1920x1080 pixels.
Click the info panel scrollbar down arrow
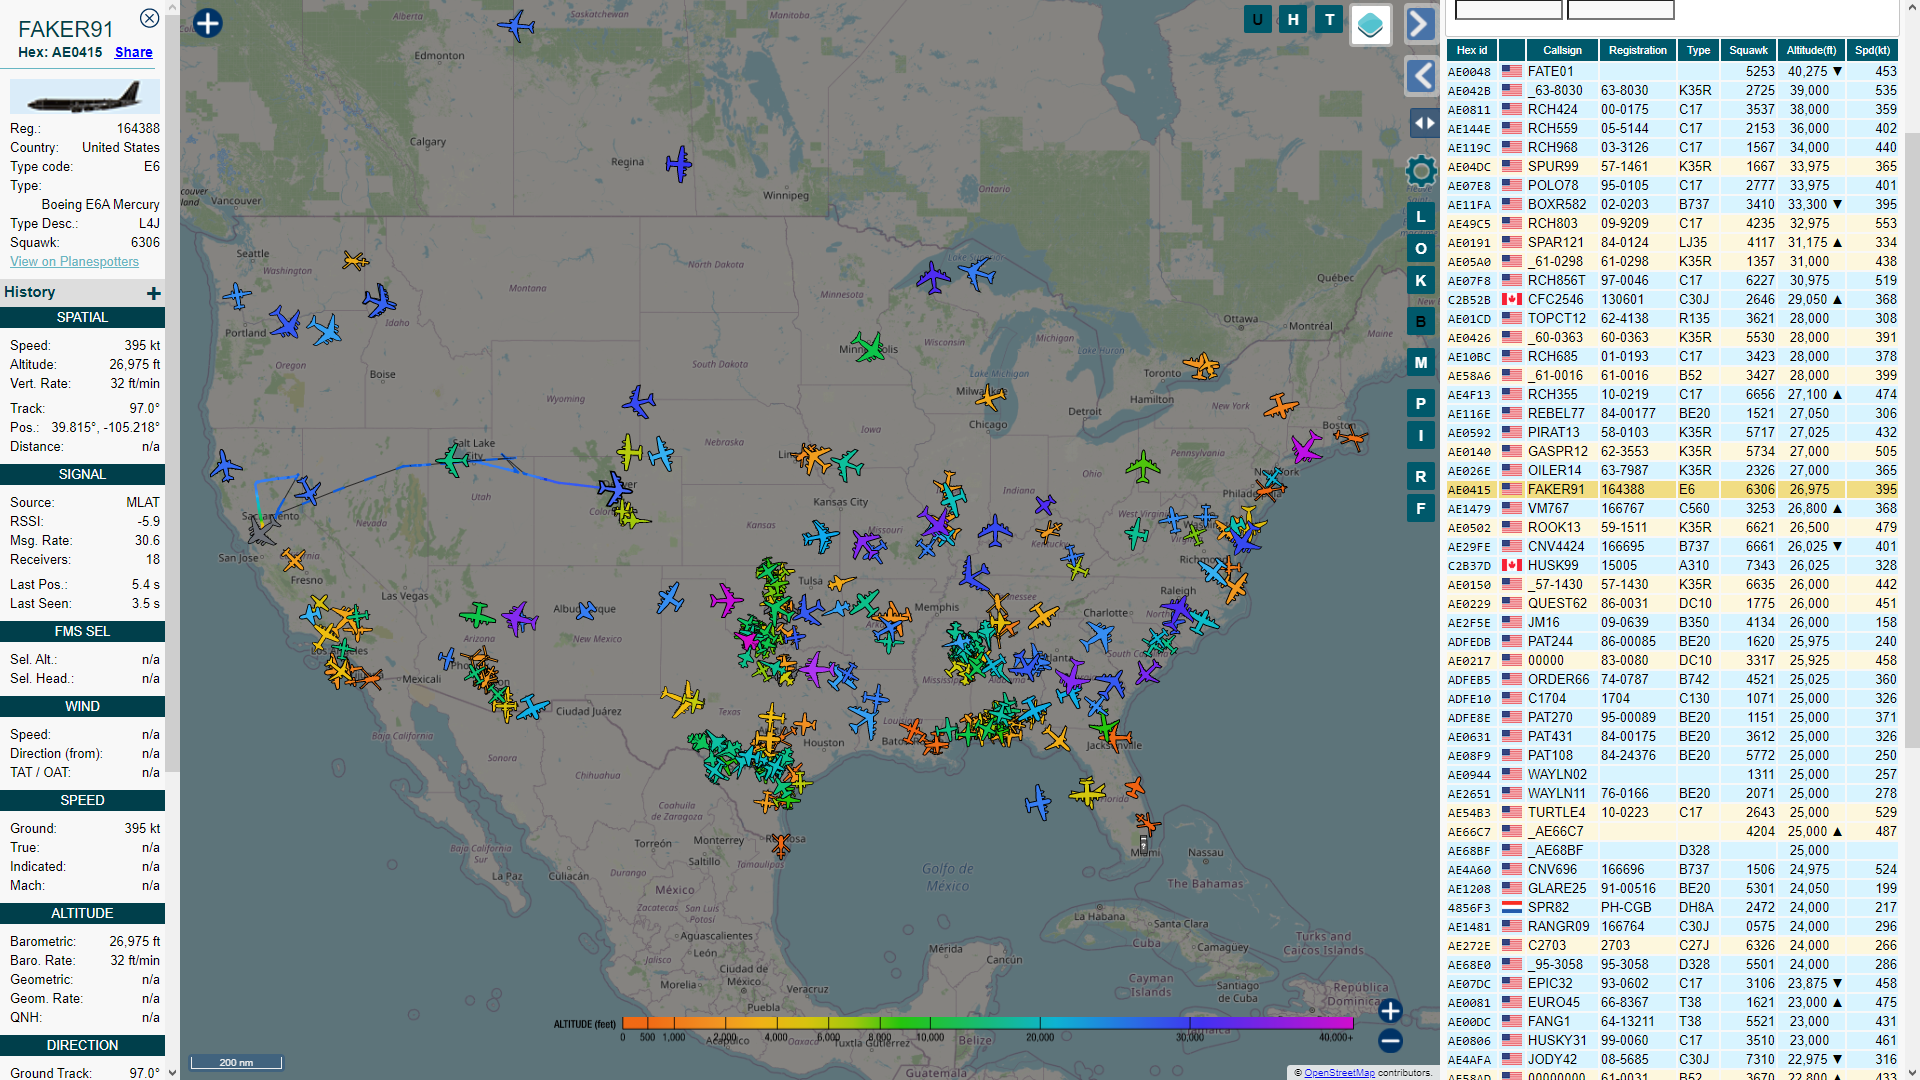(172, 1072)
